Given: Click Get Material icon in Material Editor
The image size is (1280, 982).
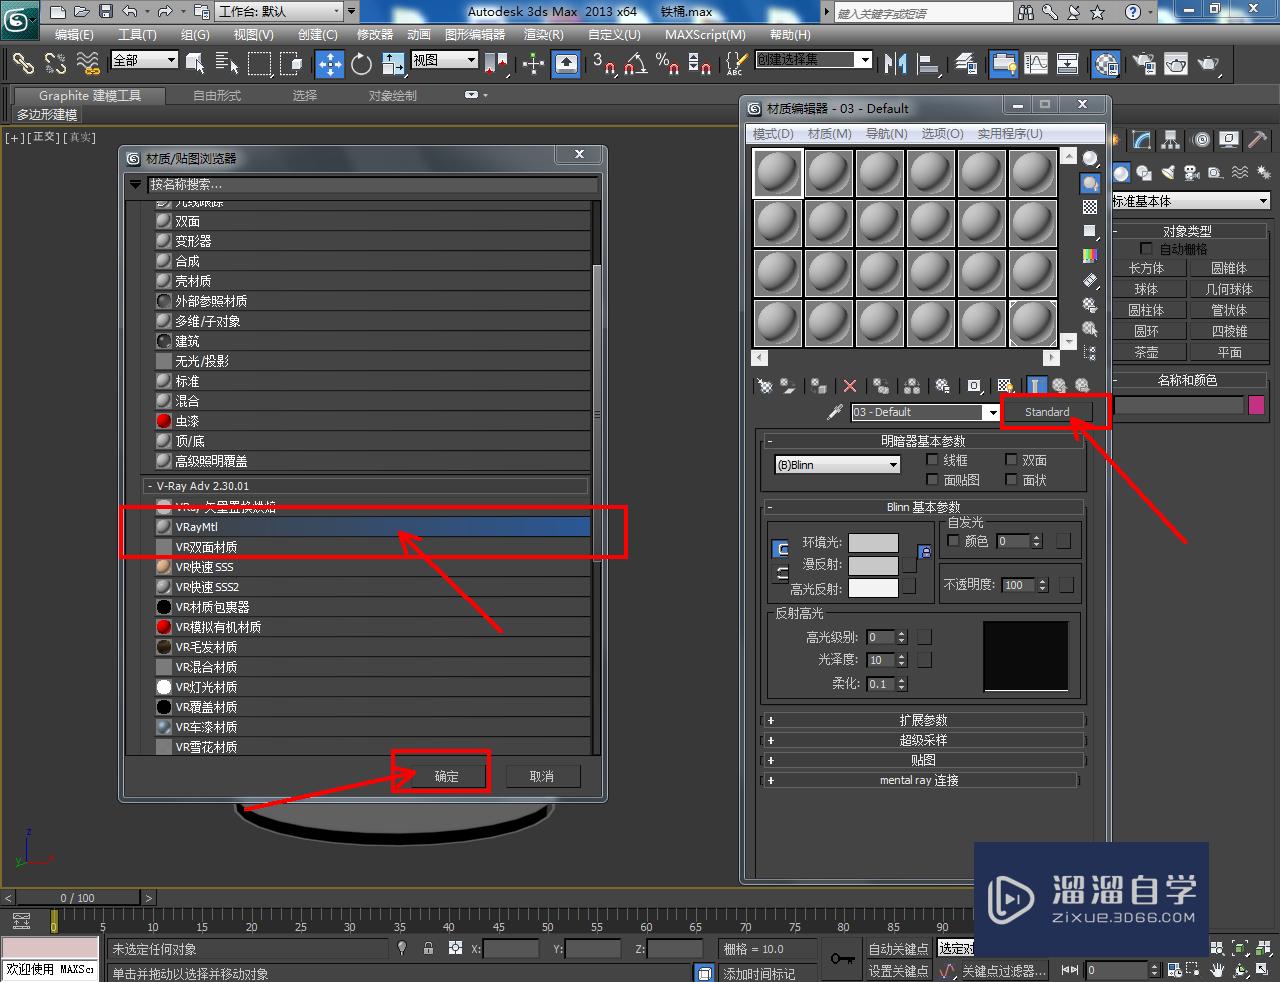Looking at the screenshot, I should pyautogui.click(x=765, y=386).
